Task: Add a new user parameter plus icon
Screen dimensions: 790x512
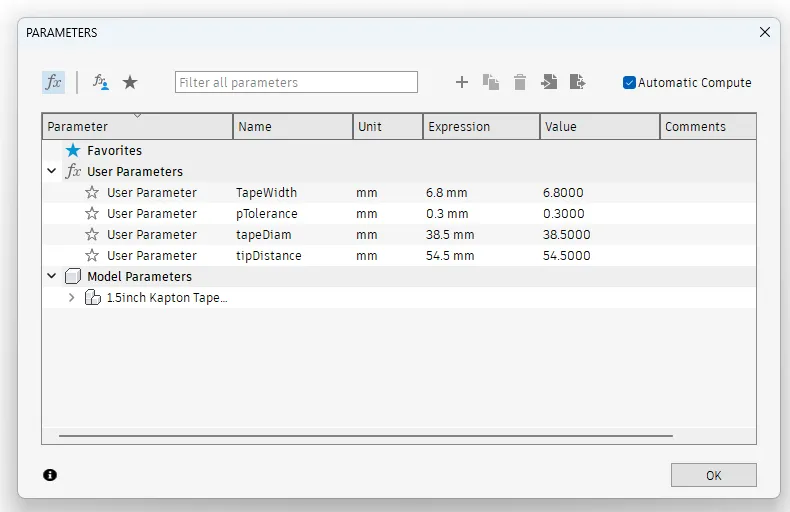Action: pos(462,82)
